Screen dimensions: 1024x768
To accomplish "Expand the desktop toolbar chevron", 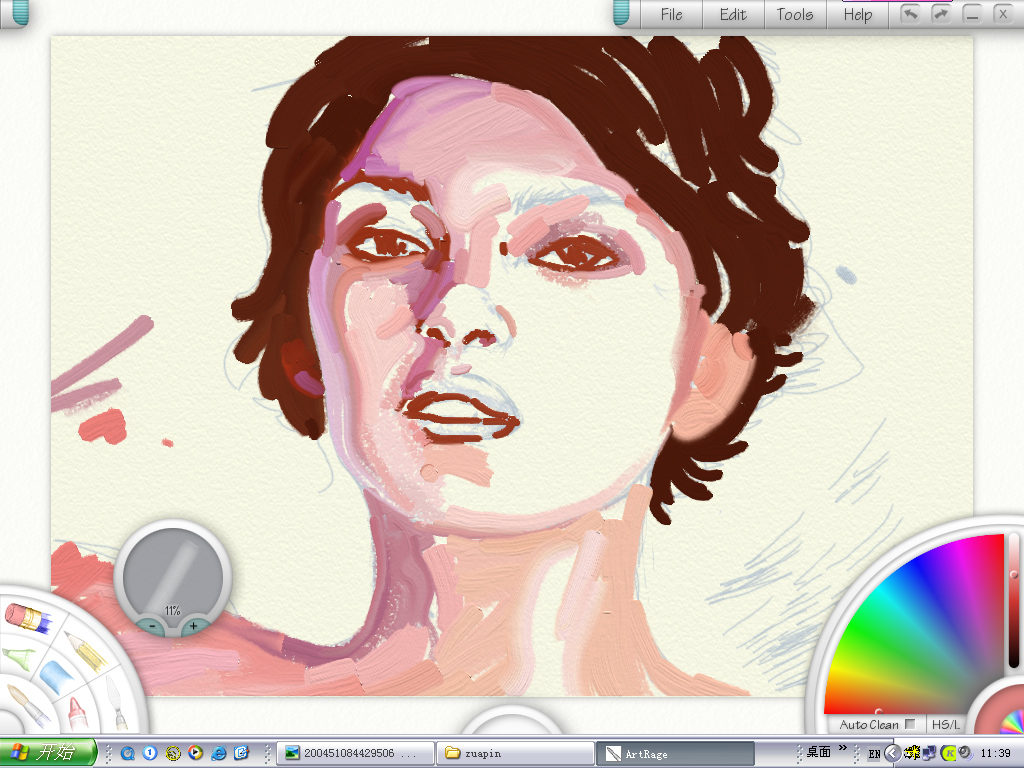I will point(842,748).
